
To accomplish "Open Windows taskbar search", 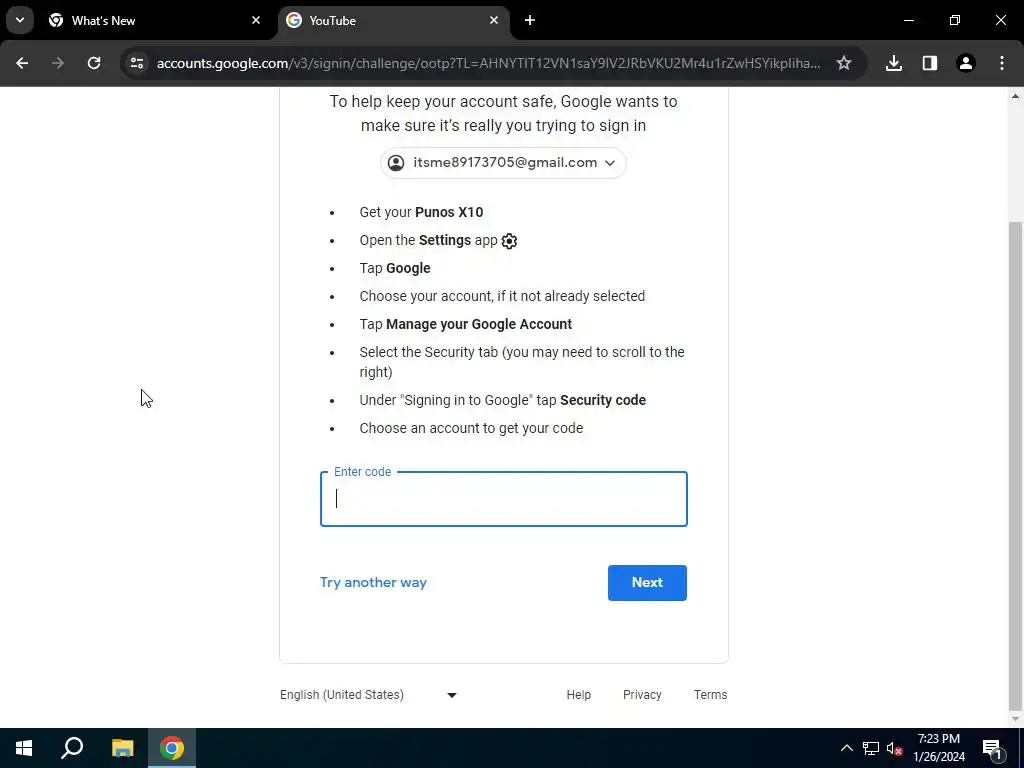I will click(72, 748).
